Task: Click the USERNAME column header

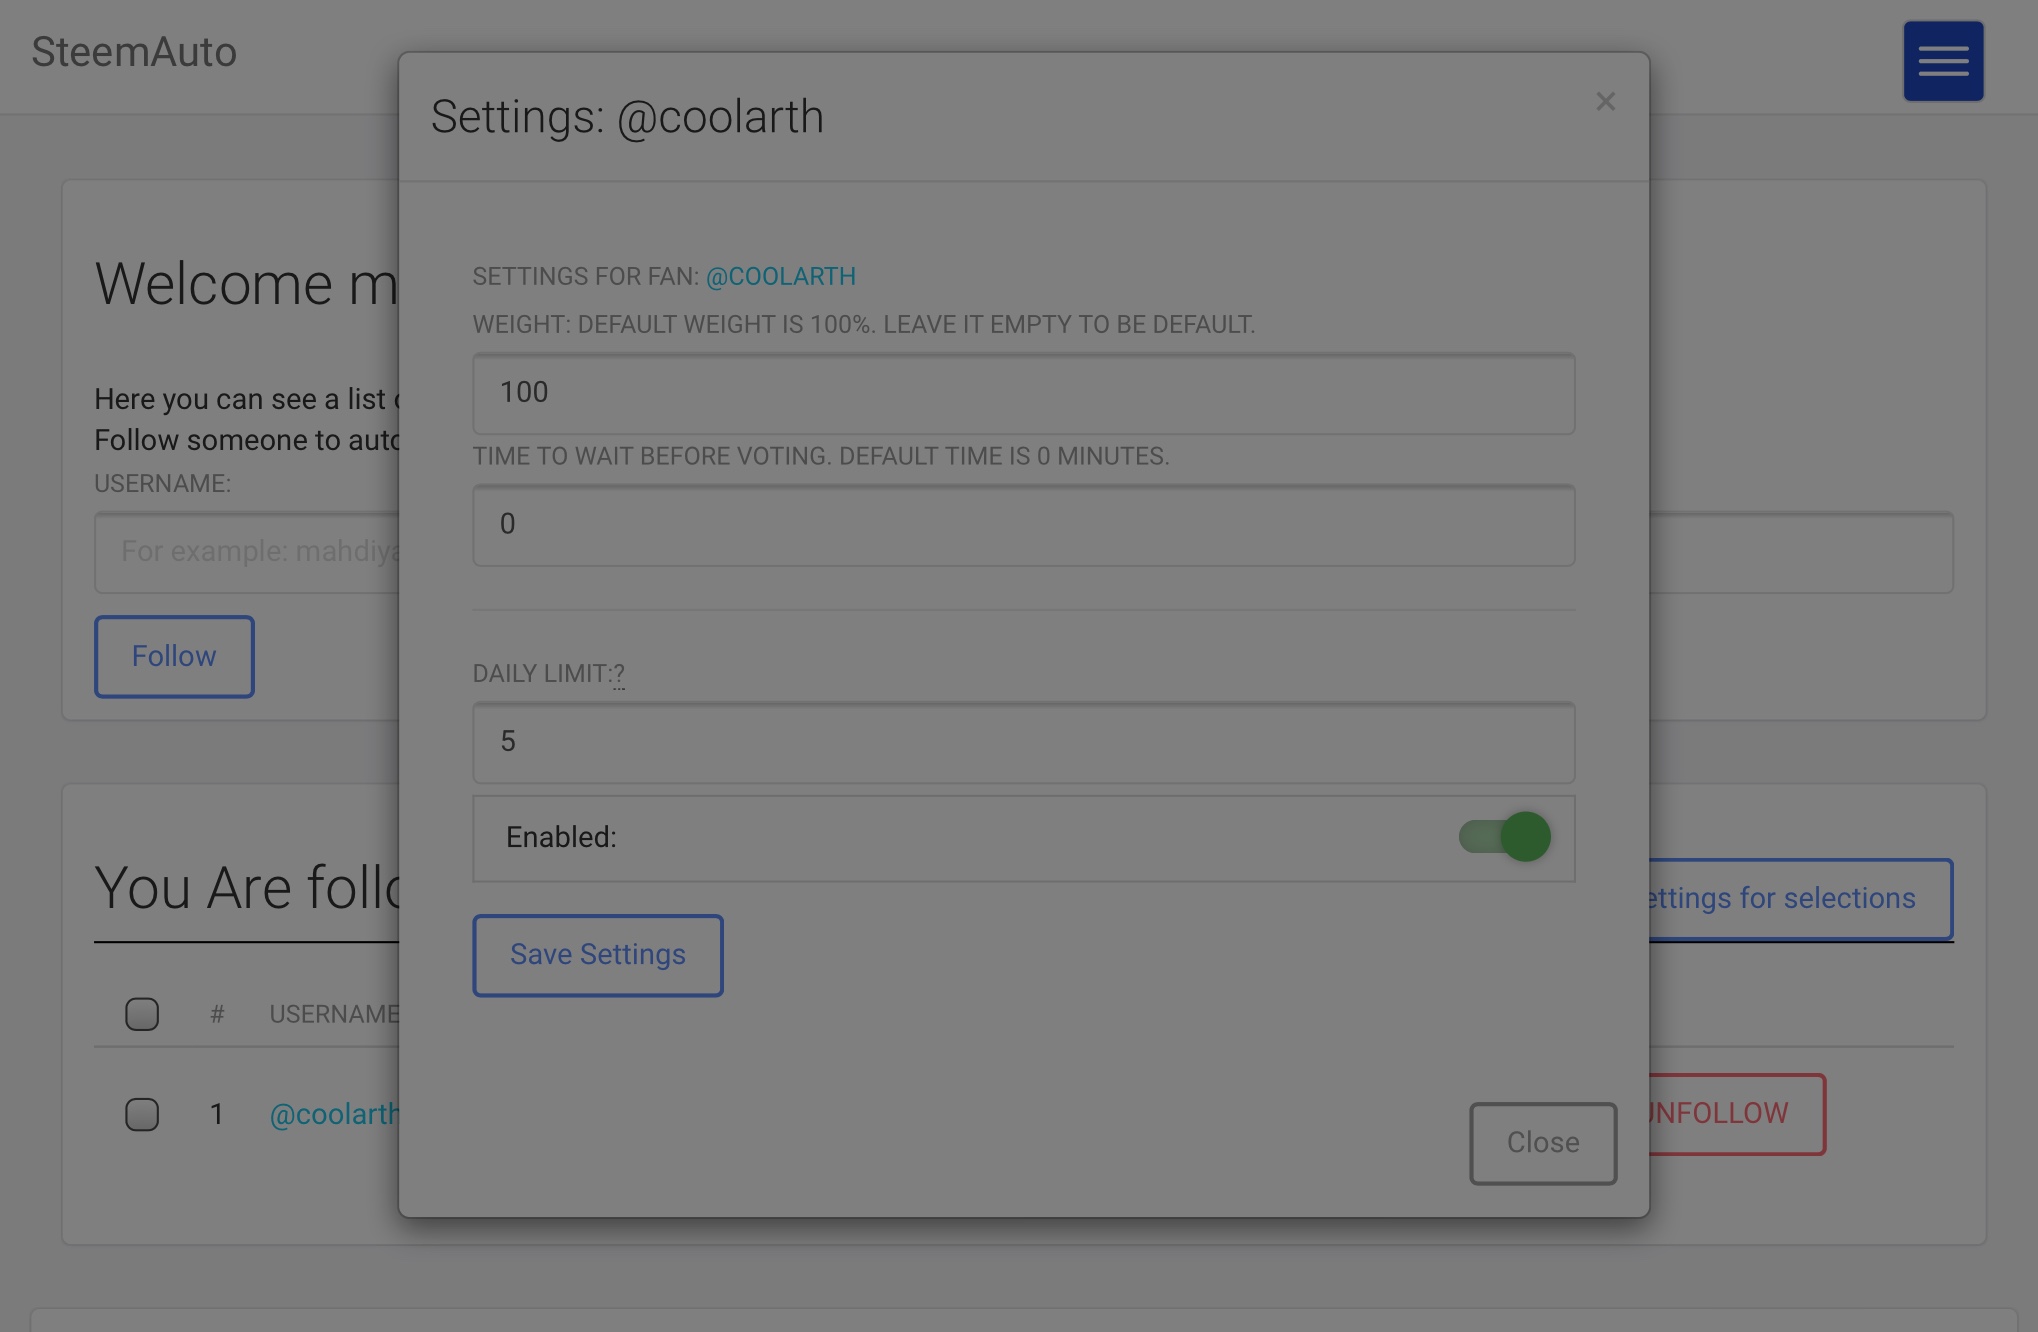Action: [x=334, y=1014]
